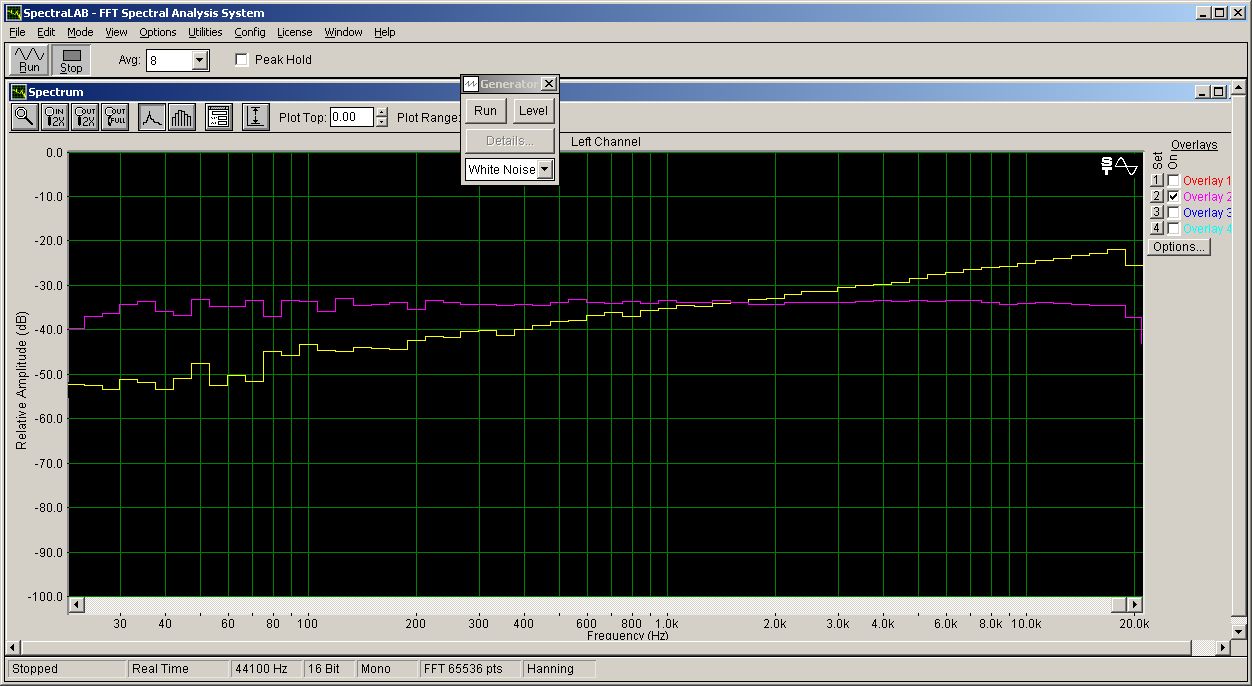Open the spectrum options dialog icon
This screenshot has width=1252, height=686.
[x=219, y=117]
